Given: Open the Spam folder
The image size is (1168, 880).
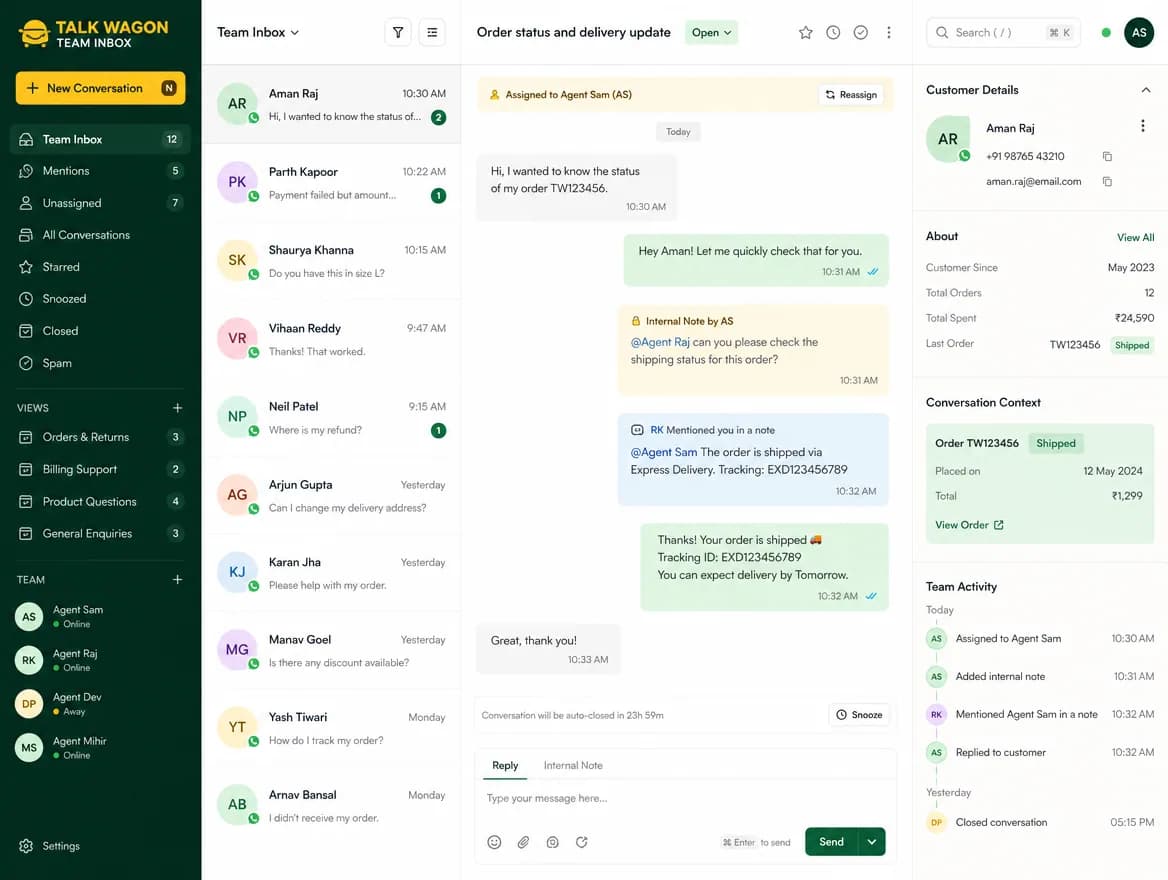Looking at the screenshot, I should [100, 364].
